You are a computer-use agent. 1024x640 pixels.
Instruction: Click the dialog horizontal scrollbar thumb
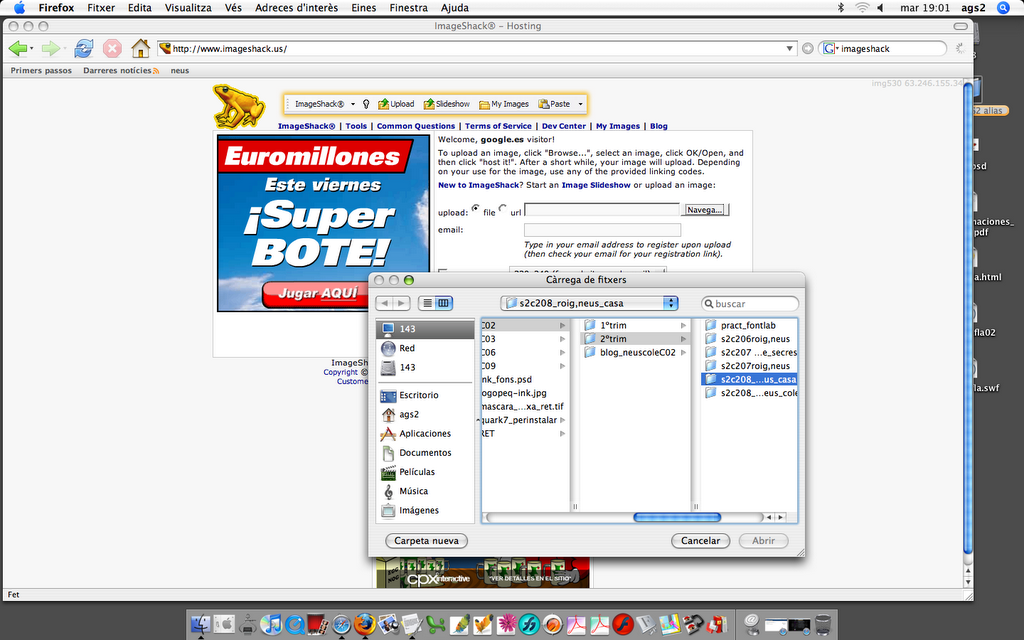point(677,517)
